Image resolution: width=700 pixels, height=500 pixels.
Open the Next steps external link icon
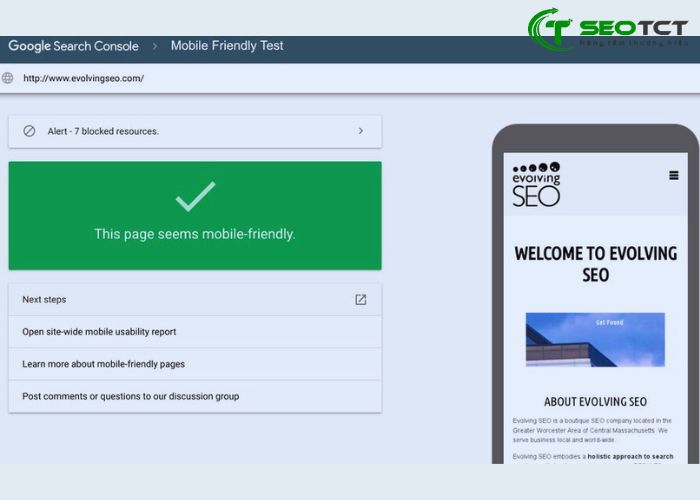coord(361,300)
